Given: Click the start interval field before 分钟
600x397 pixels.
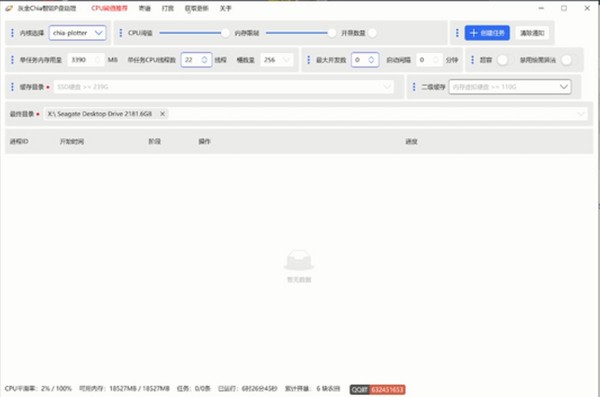Looking at the screenshot, I should point(429,60).
